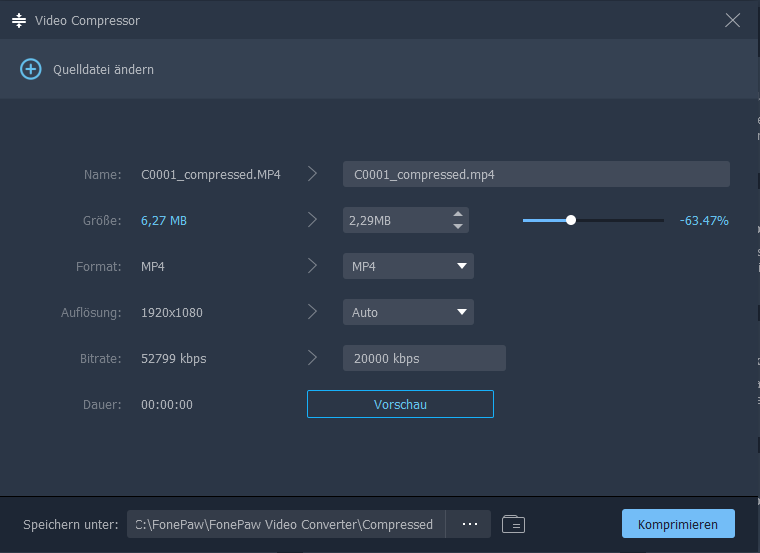Image resolution: width=760 pixels, height=553 pixels.
Task: Open the Auto resolution dropdown
Action: tap(461, 312)
